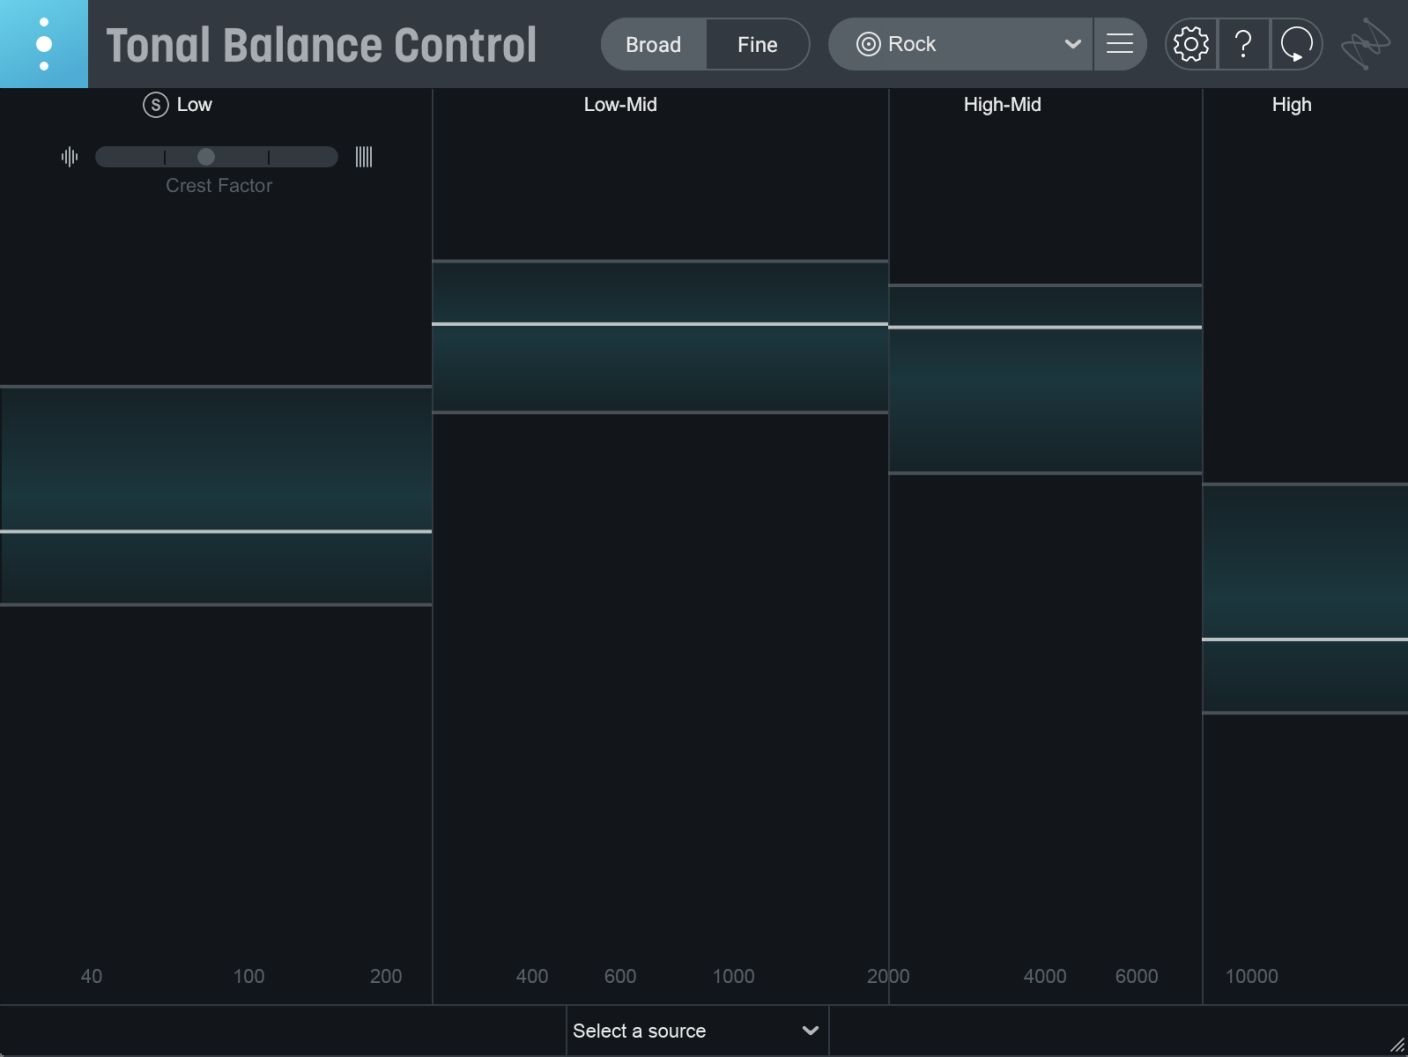The height and width of the screenshot is (1057, 1408).
Task: Click the Crest Factor label
Action: point(219,185)
